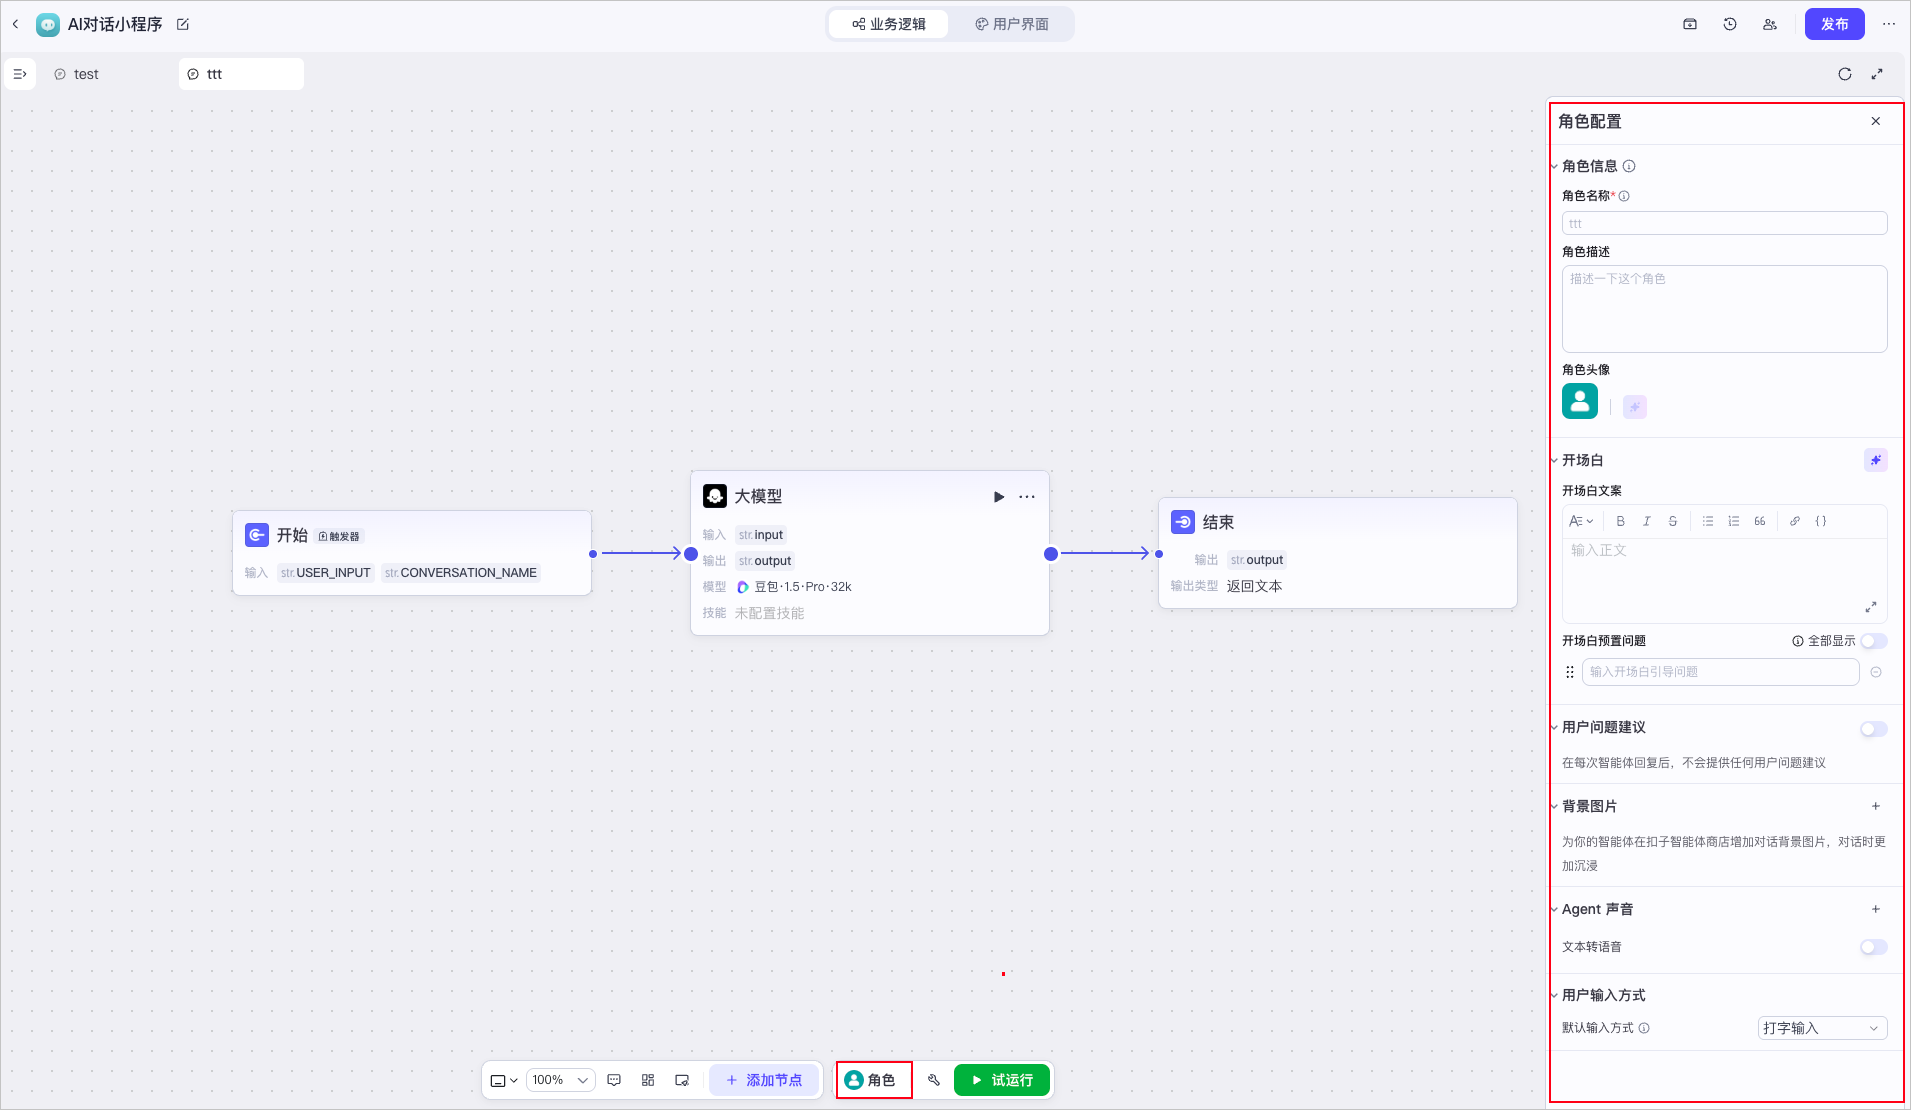
Task: Toggle the left sidebar panel icon
Action: coord(20,74)
